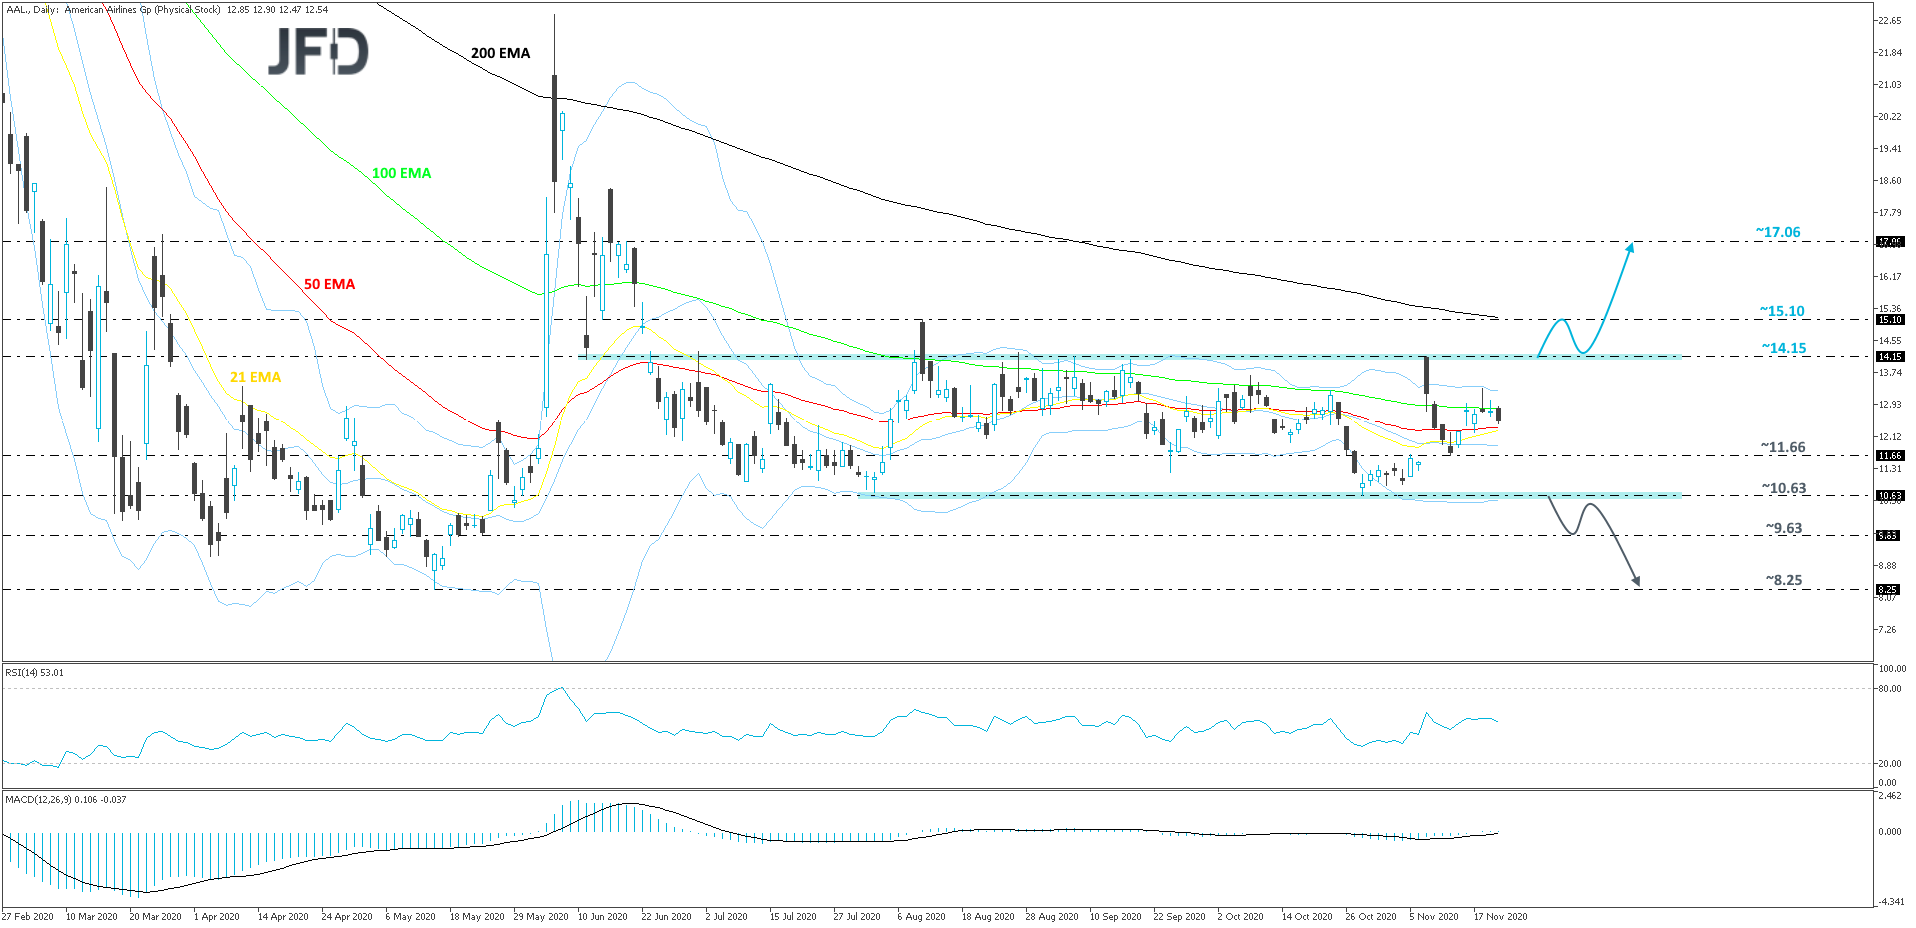Click the 27 Jul 2020 date label
The width and height of the screenshot is (1916, 928).
(x=857, y=916)
